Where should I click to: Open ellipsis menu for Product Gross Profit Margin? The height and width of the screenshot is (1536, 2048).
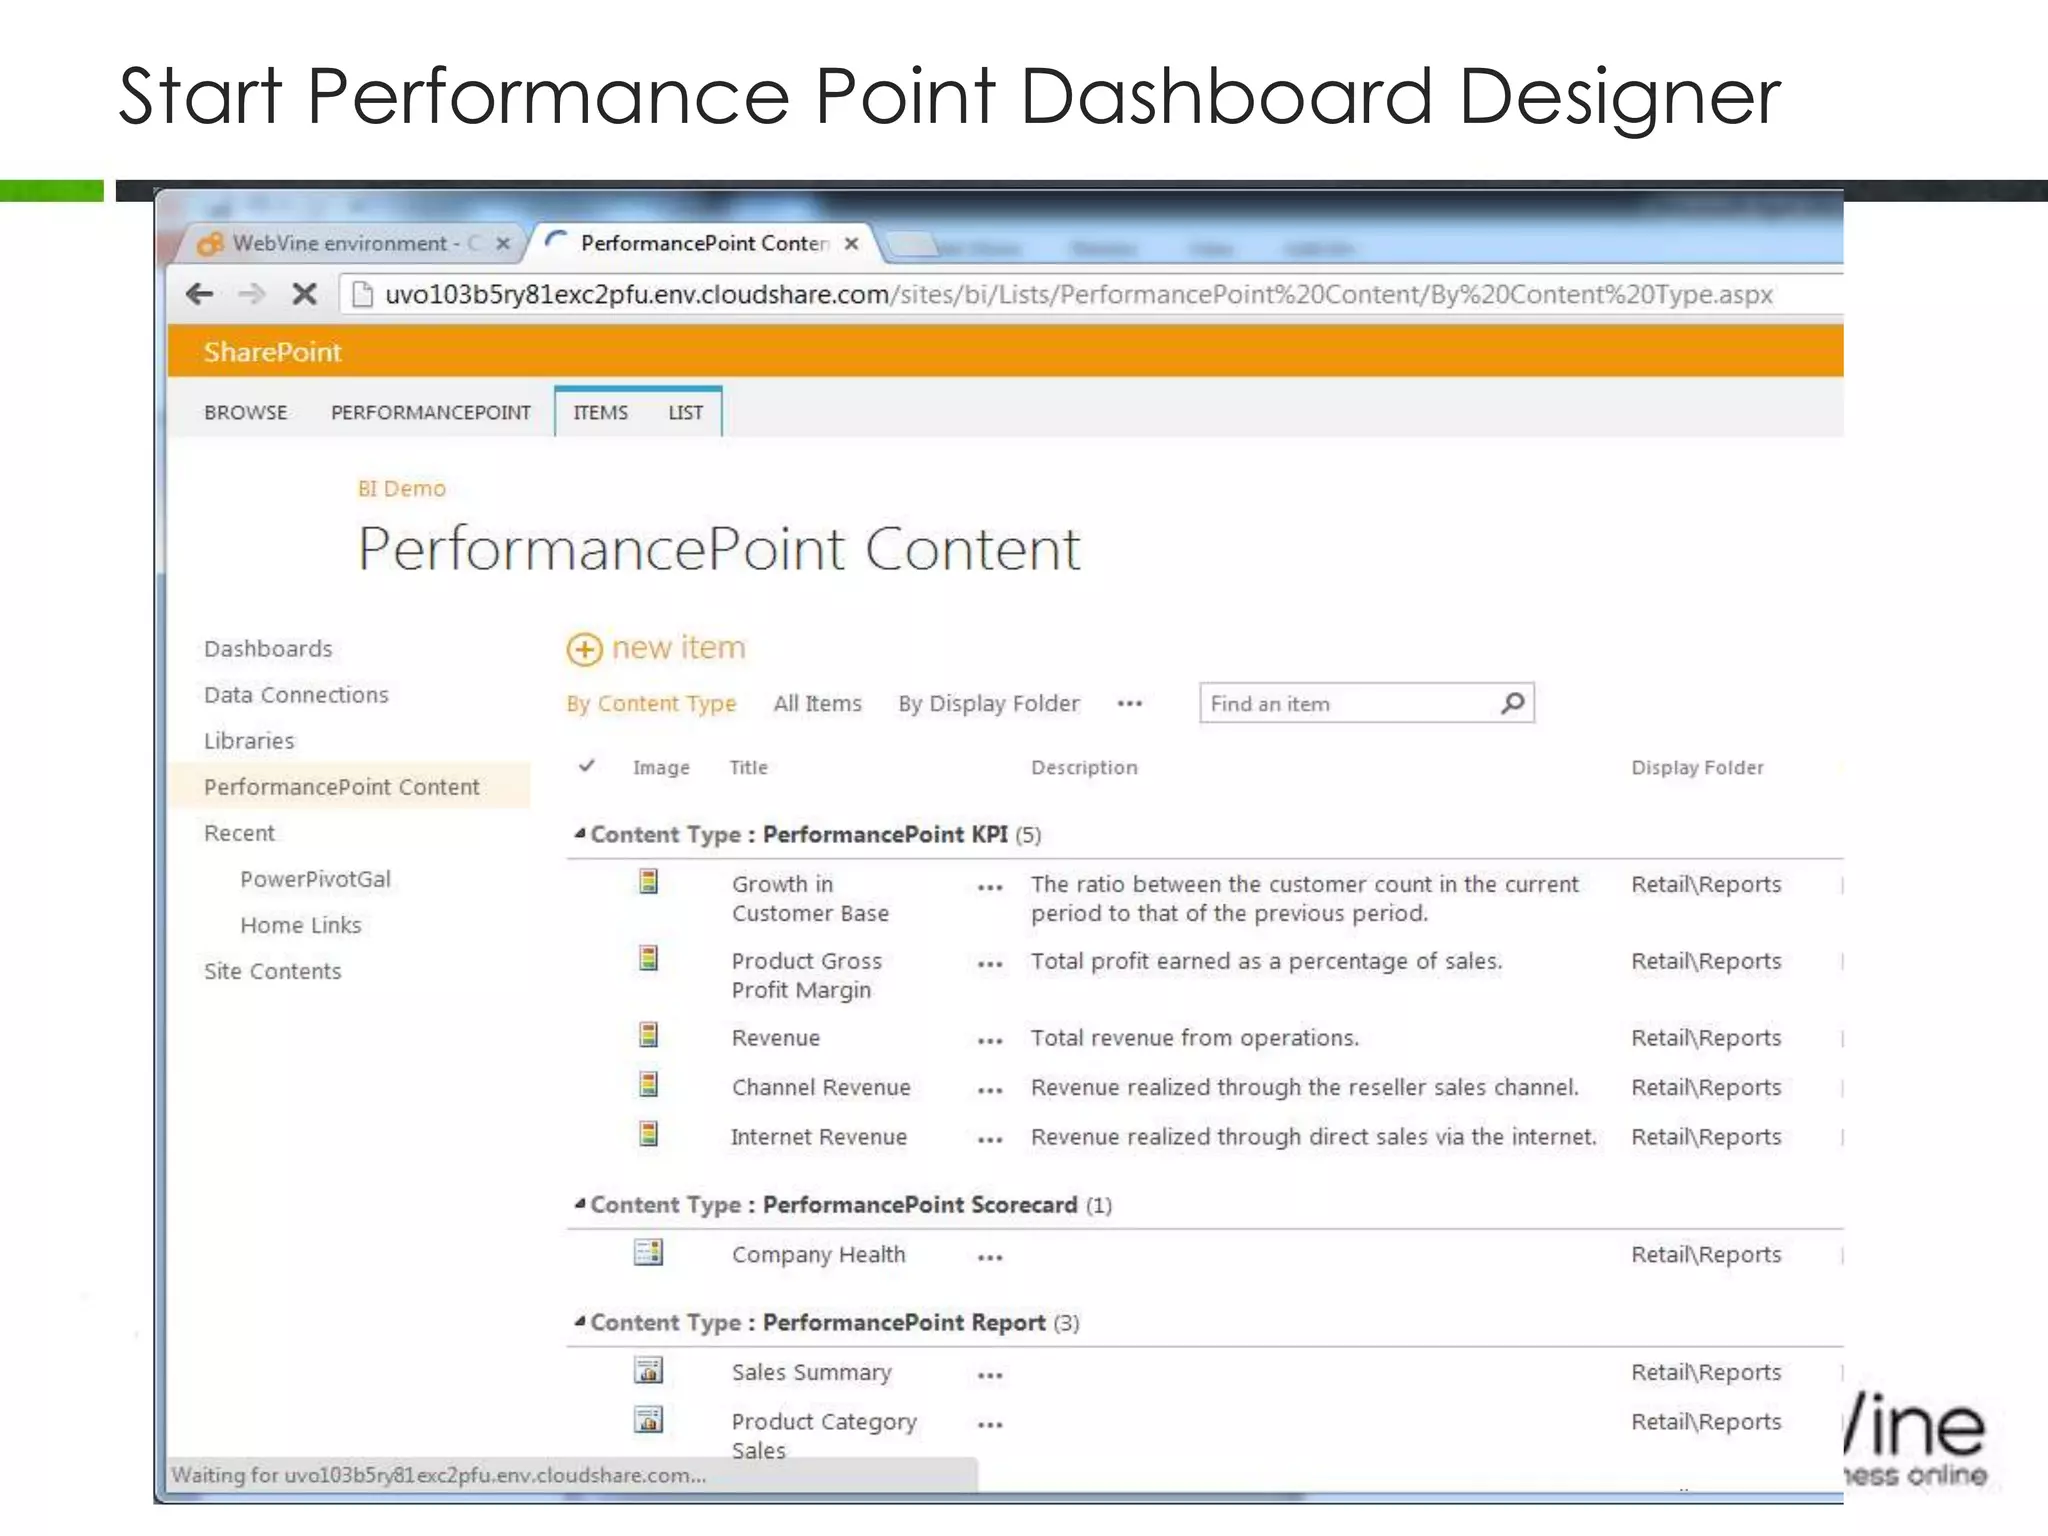click(990, 965)
